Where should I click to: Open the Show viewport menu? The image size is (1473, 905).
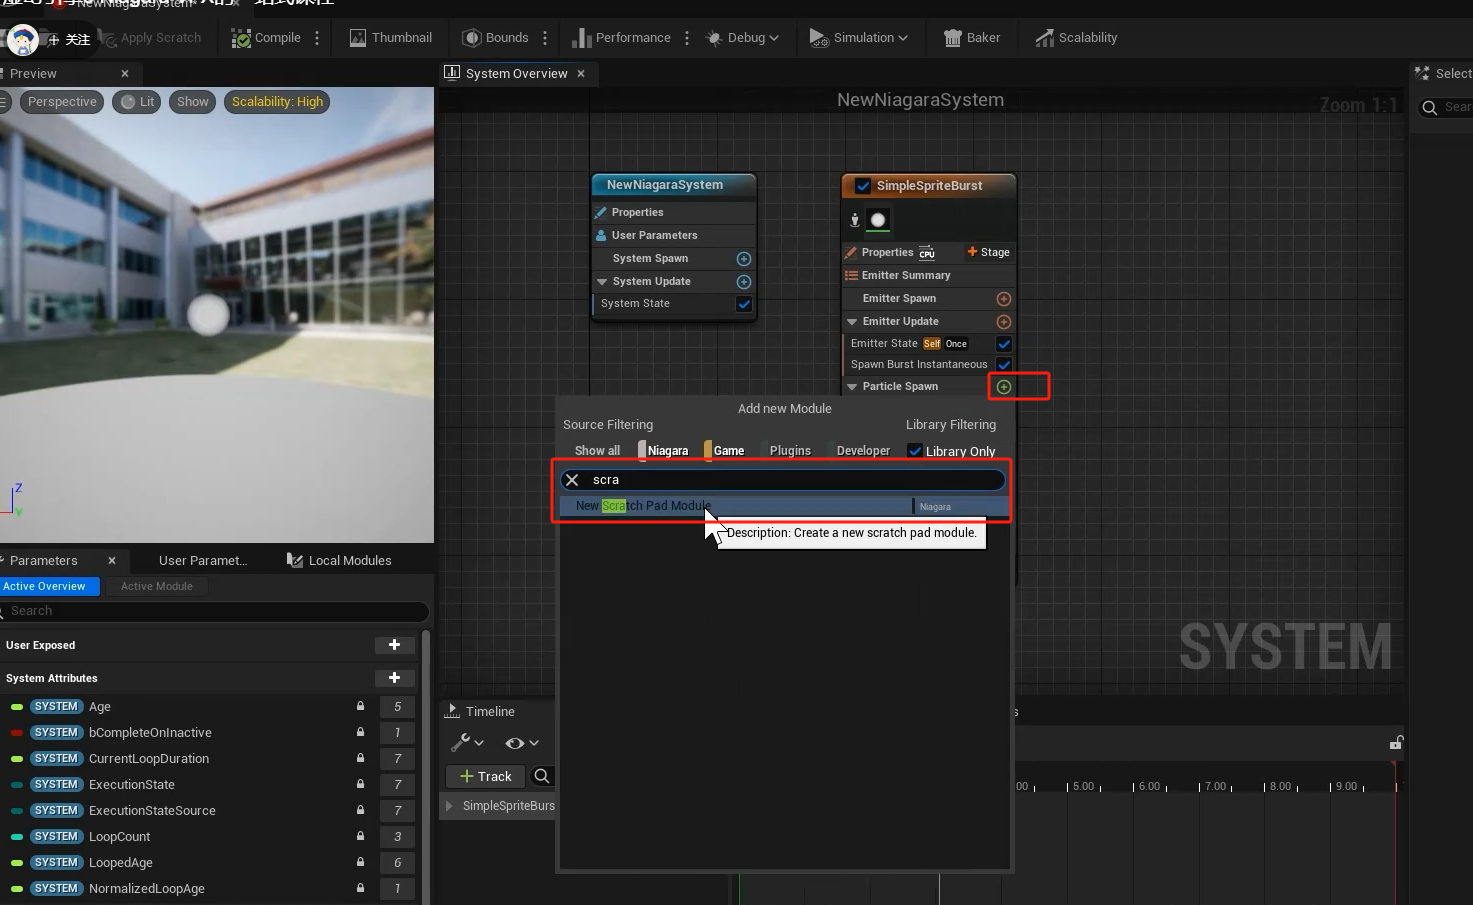(193, 102)
